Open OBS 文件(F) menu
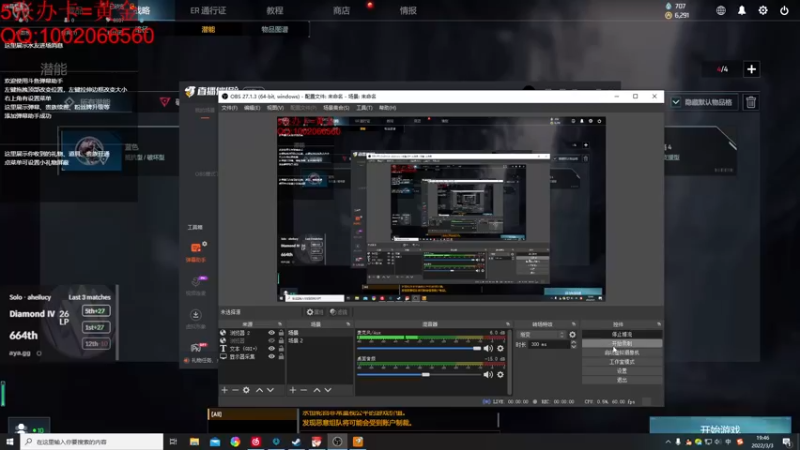 229,108
